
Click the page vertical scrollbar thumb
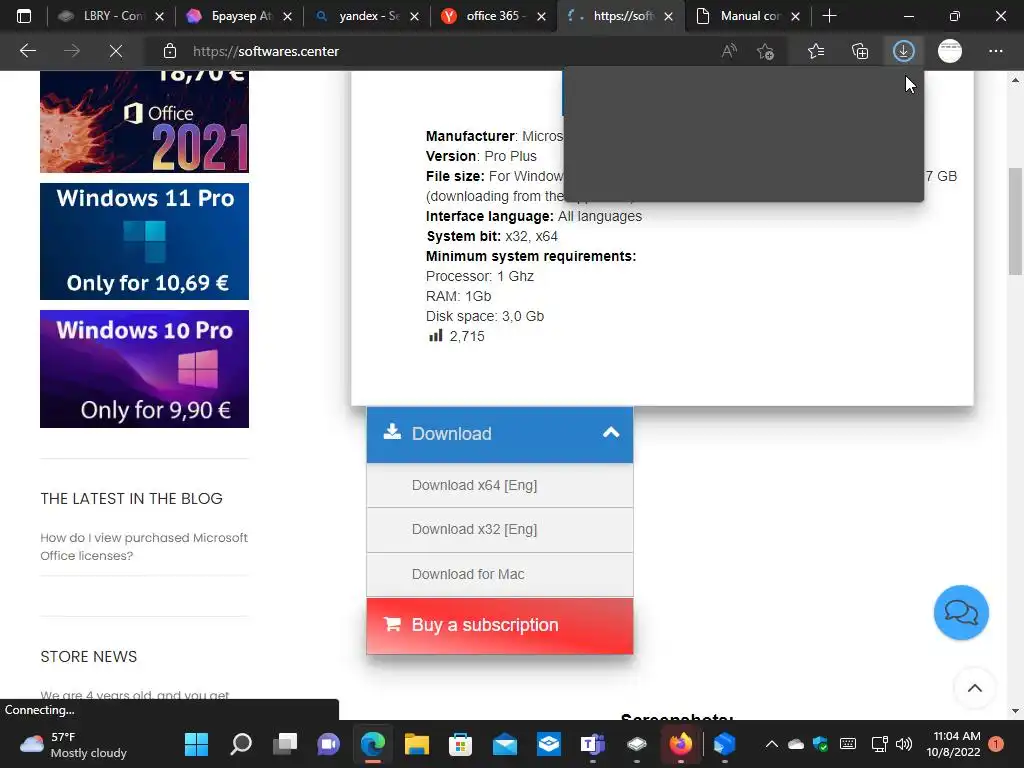pos(1015,221)
